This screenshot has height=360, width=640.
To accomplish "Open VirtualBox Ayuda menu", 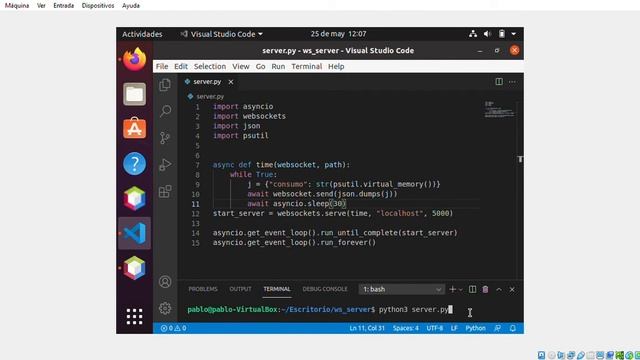I will pos(131,6).
